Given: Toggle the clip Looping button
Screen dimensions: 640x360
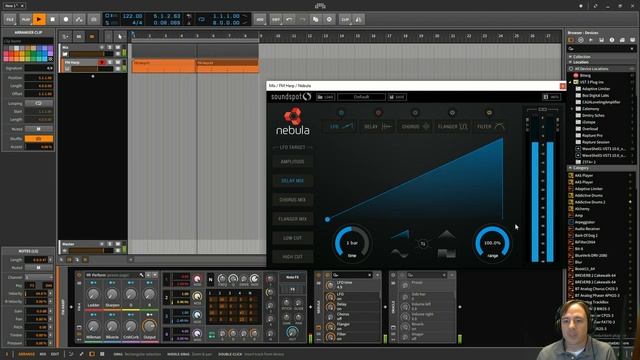Looking at the screenshot, I should tap(39, 103).
